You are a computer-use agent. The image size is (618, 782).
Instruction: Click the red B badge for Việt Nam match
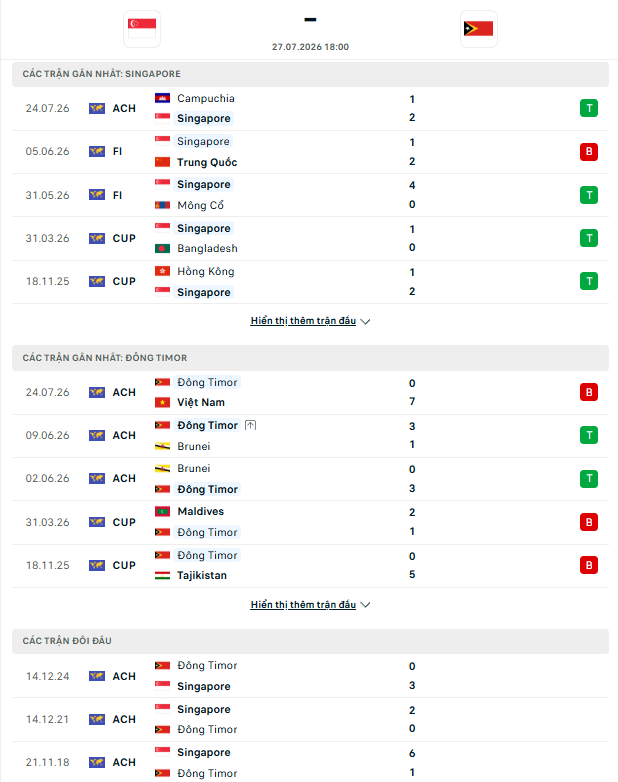click(x=589, y=392)
